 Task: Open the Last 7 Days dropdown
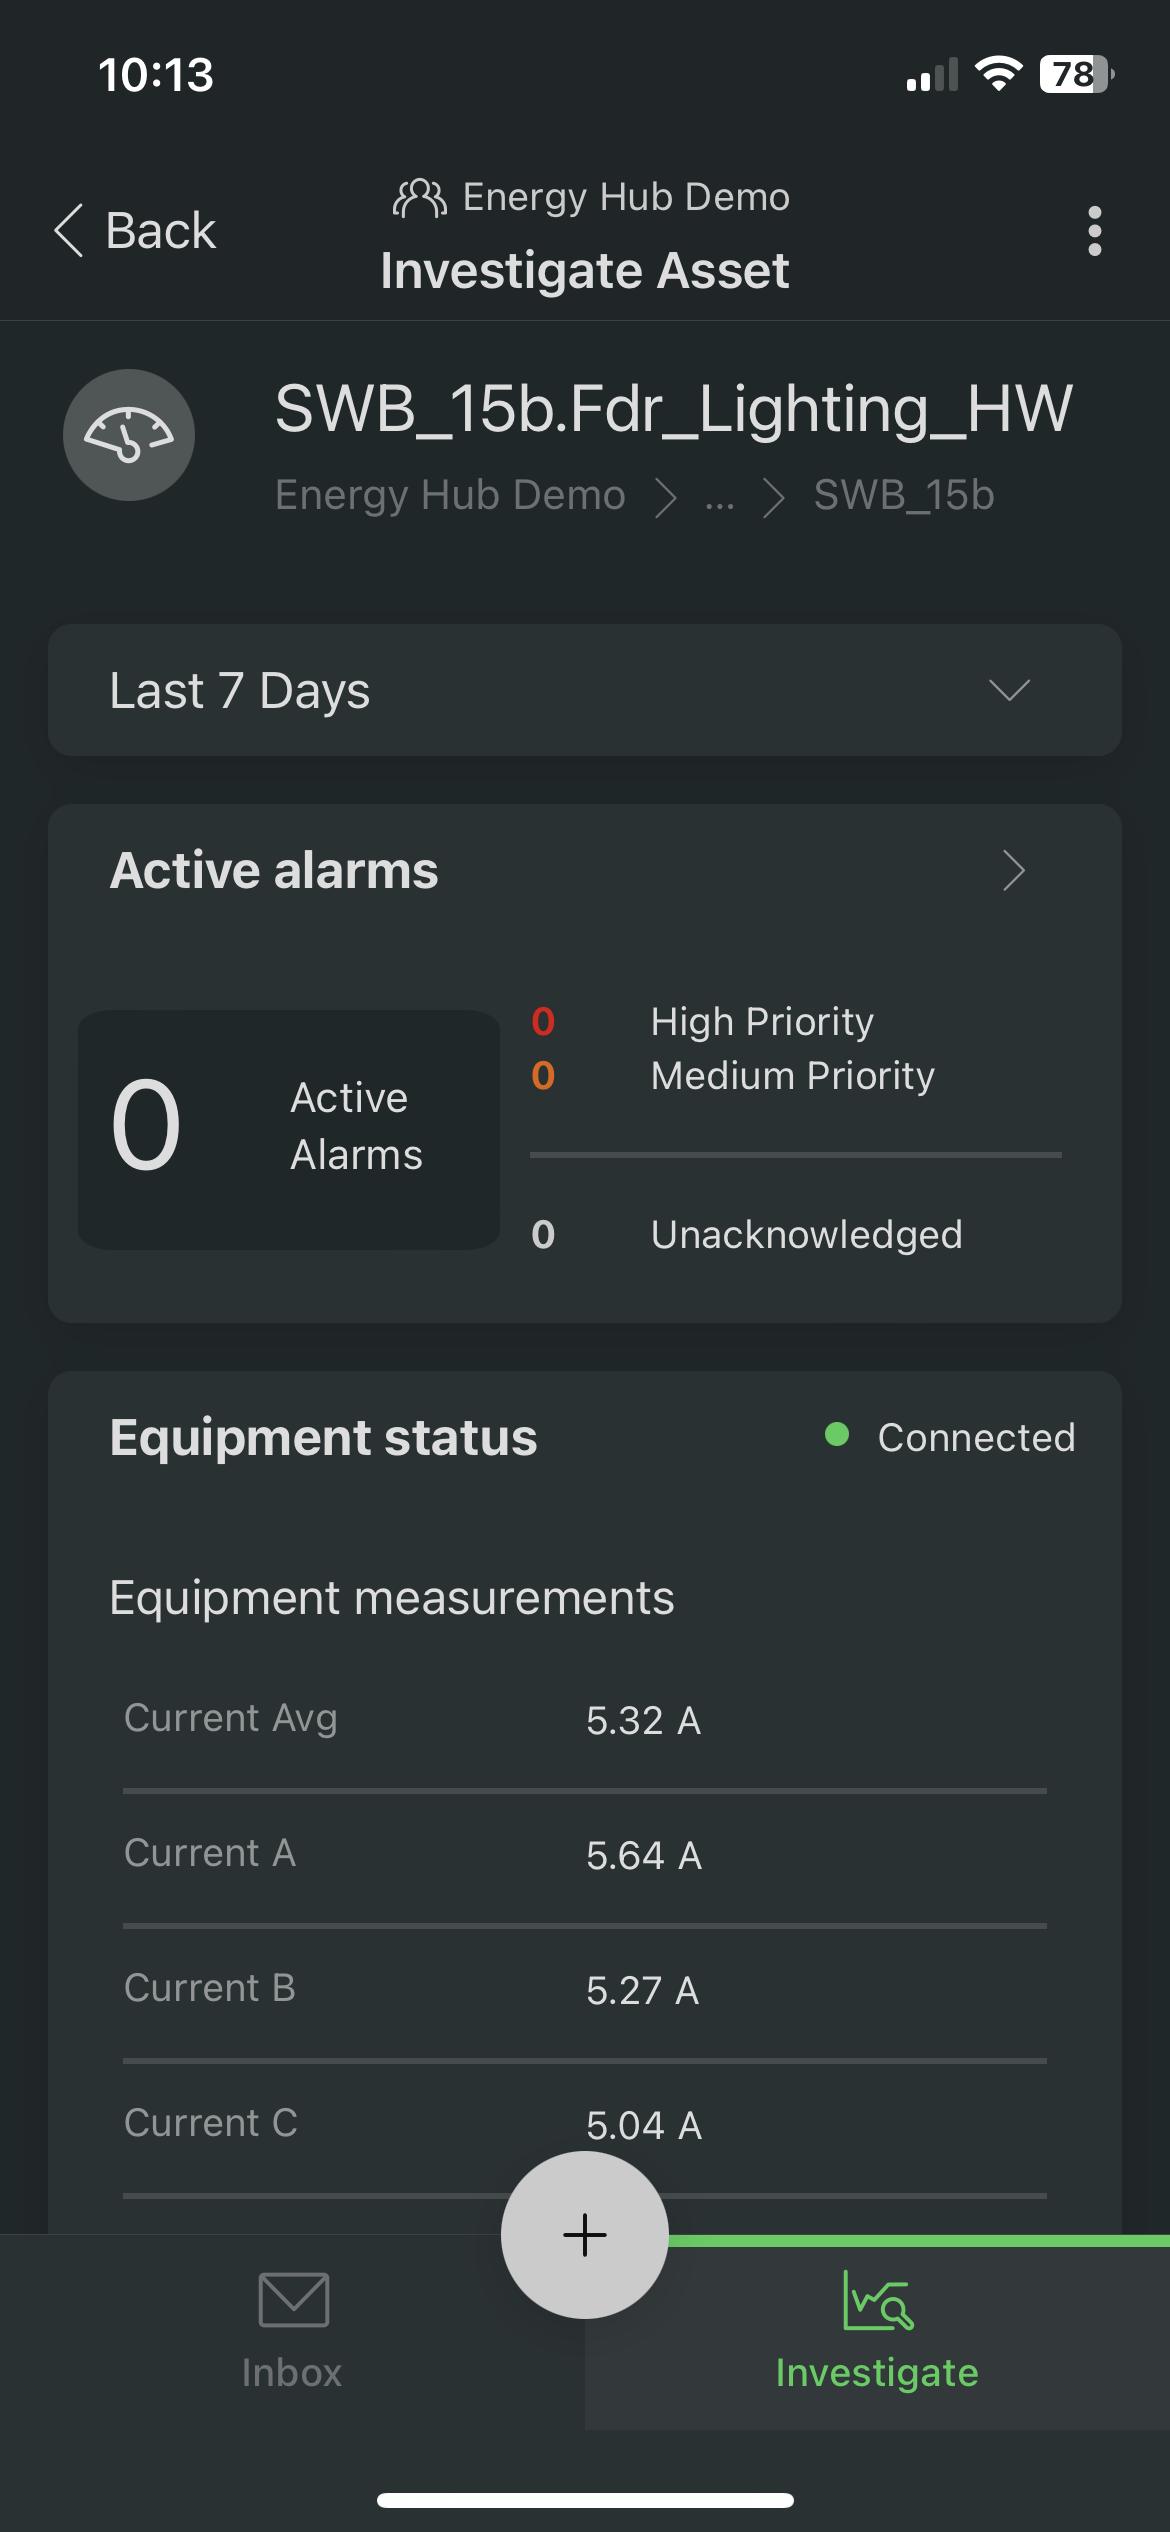[x=585, y=690]
